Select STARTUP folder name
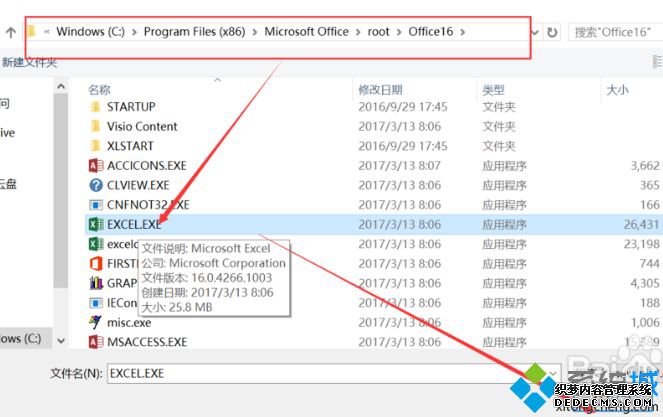The image size is (663, 417). (131, 107)
